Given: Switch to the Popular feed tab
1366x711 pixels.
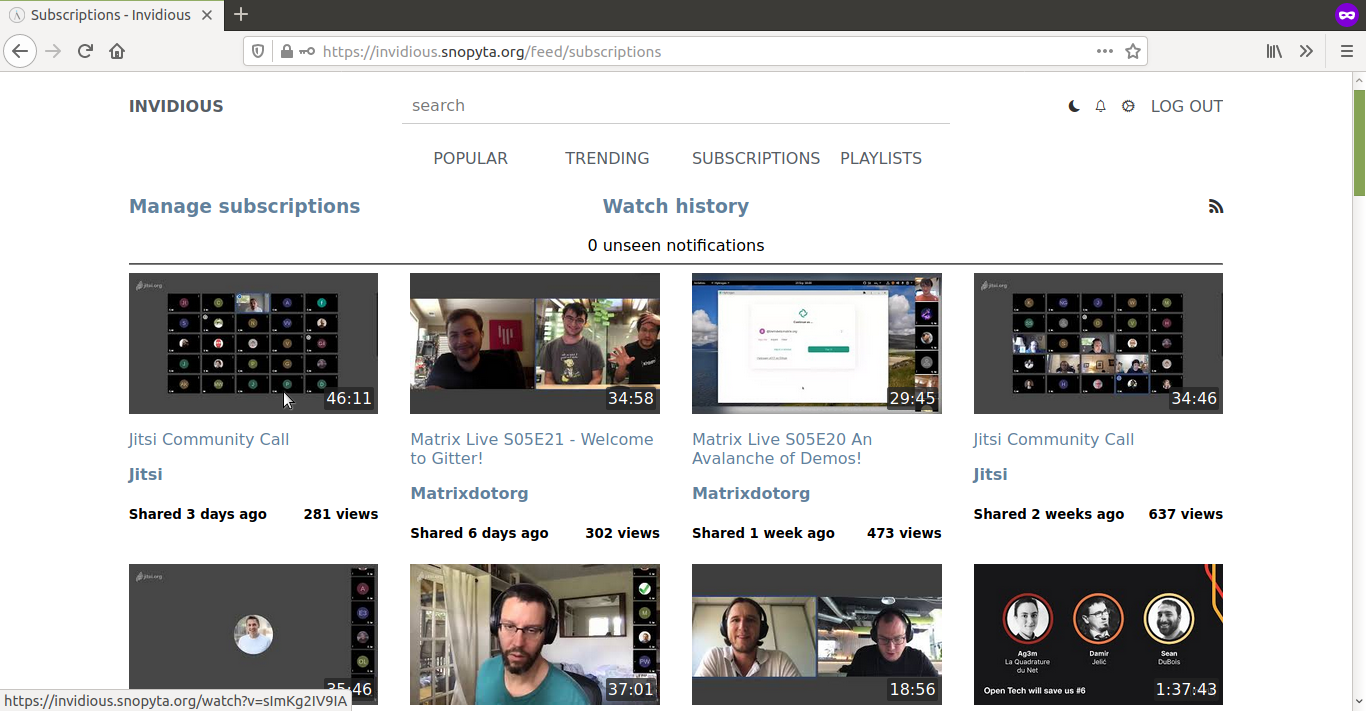Looking at the screenshot, I should click(x=470, y=158).
